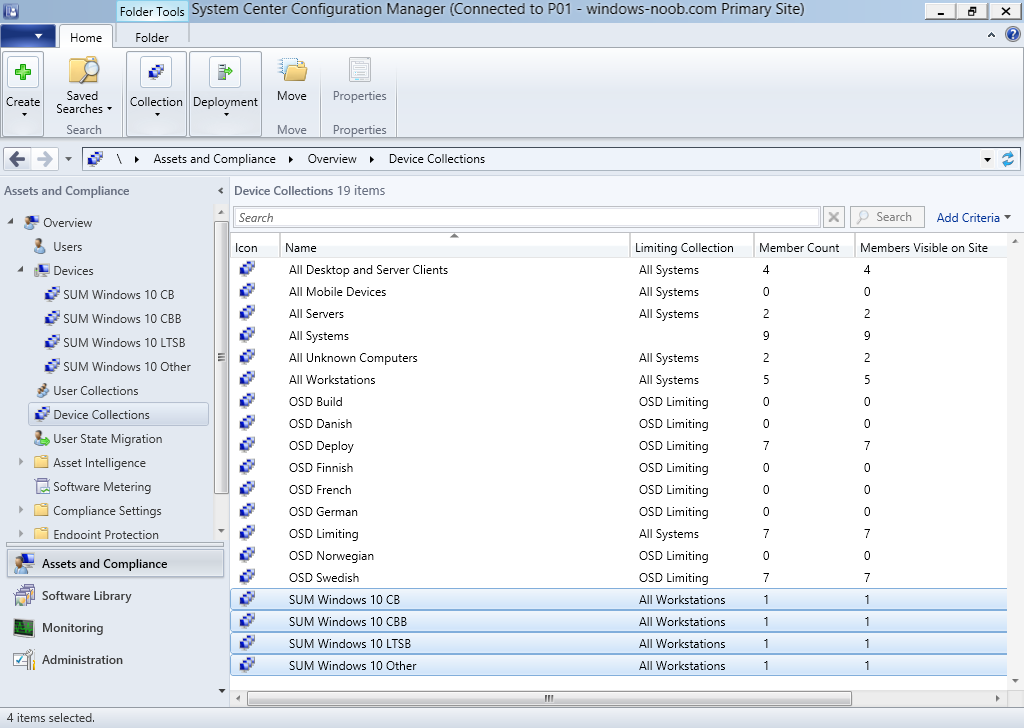The width and height of the screenshot is (1024, 728).
Task: Refresh the Device Collections view
Action: (x=1008, y=159)
